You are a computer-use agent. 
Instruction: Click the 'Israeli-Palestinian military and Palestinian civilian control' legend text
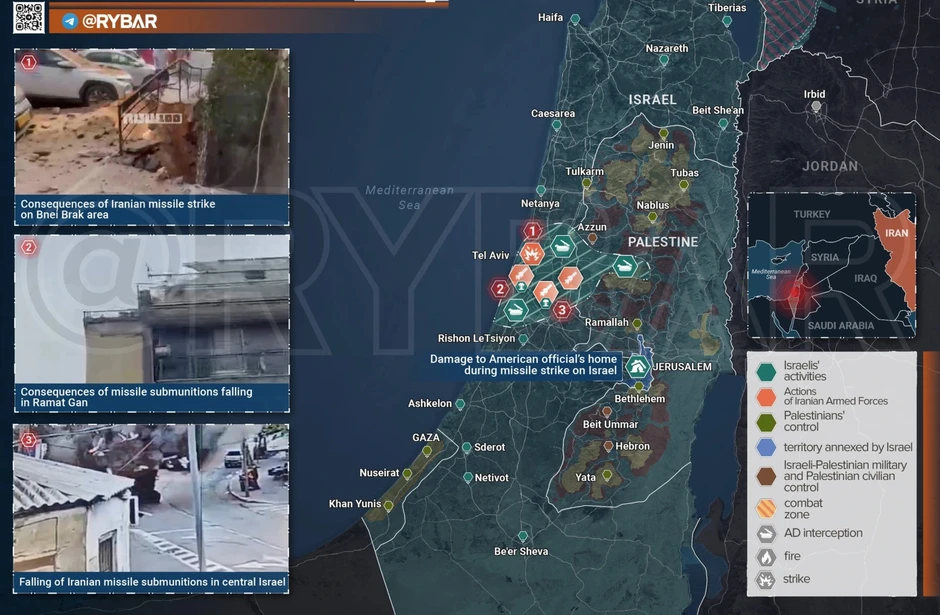coord(845,476)
